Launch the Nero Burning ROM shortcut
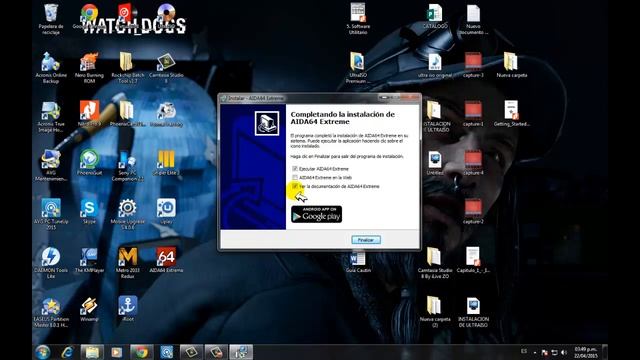 [x=89, y=68]
